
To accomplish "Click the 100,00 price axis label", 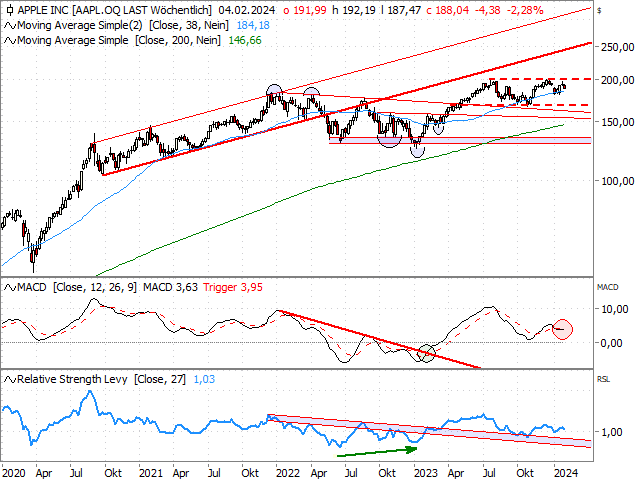I will click(x=618, y=181).
